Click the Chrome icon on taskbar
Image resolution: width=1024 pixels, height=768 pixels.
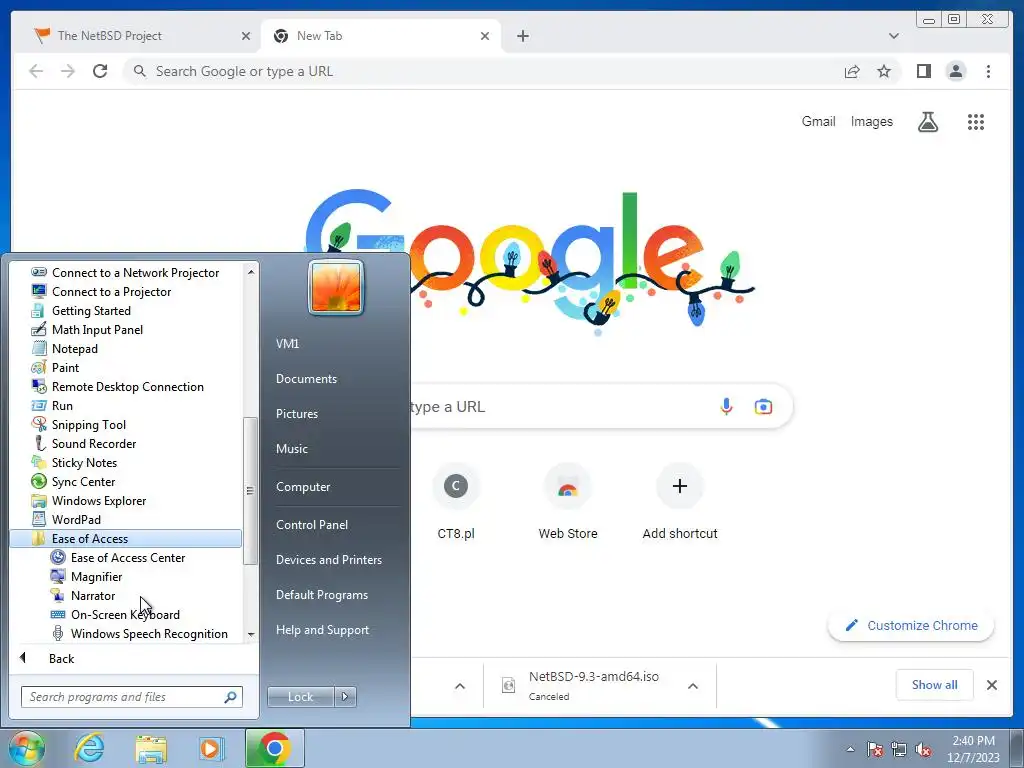coord(275,748)
